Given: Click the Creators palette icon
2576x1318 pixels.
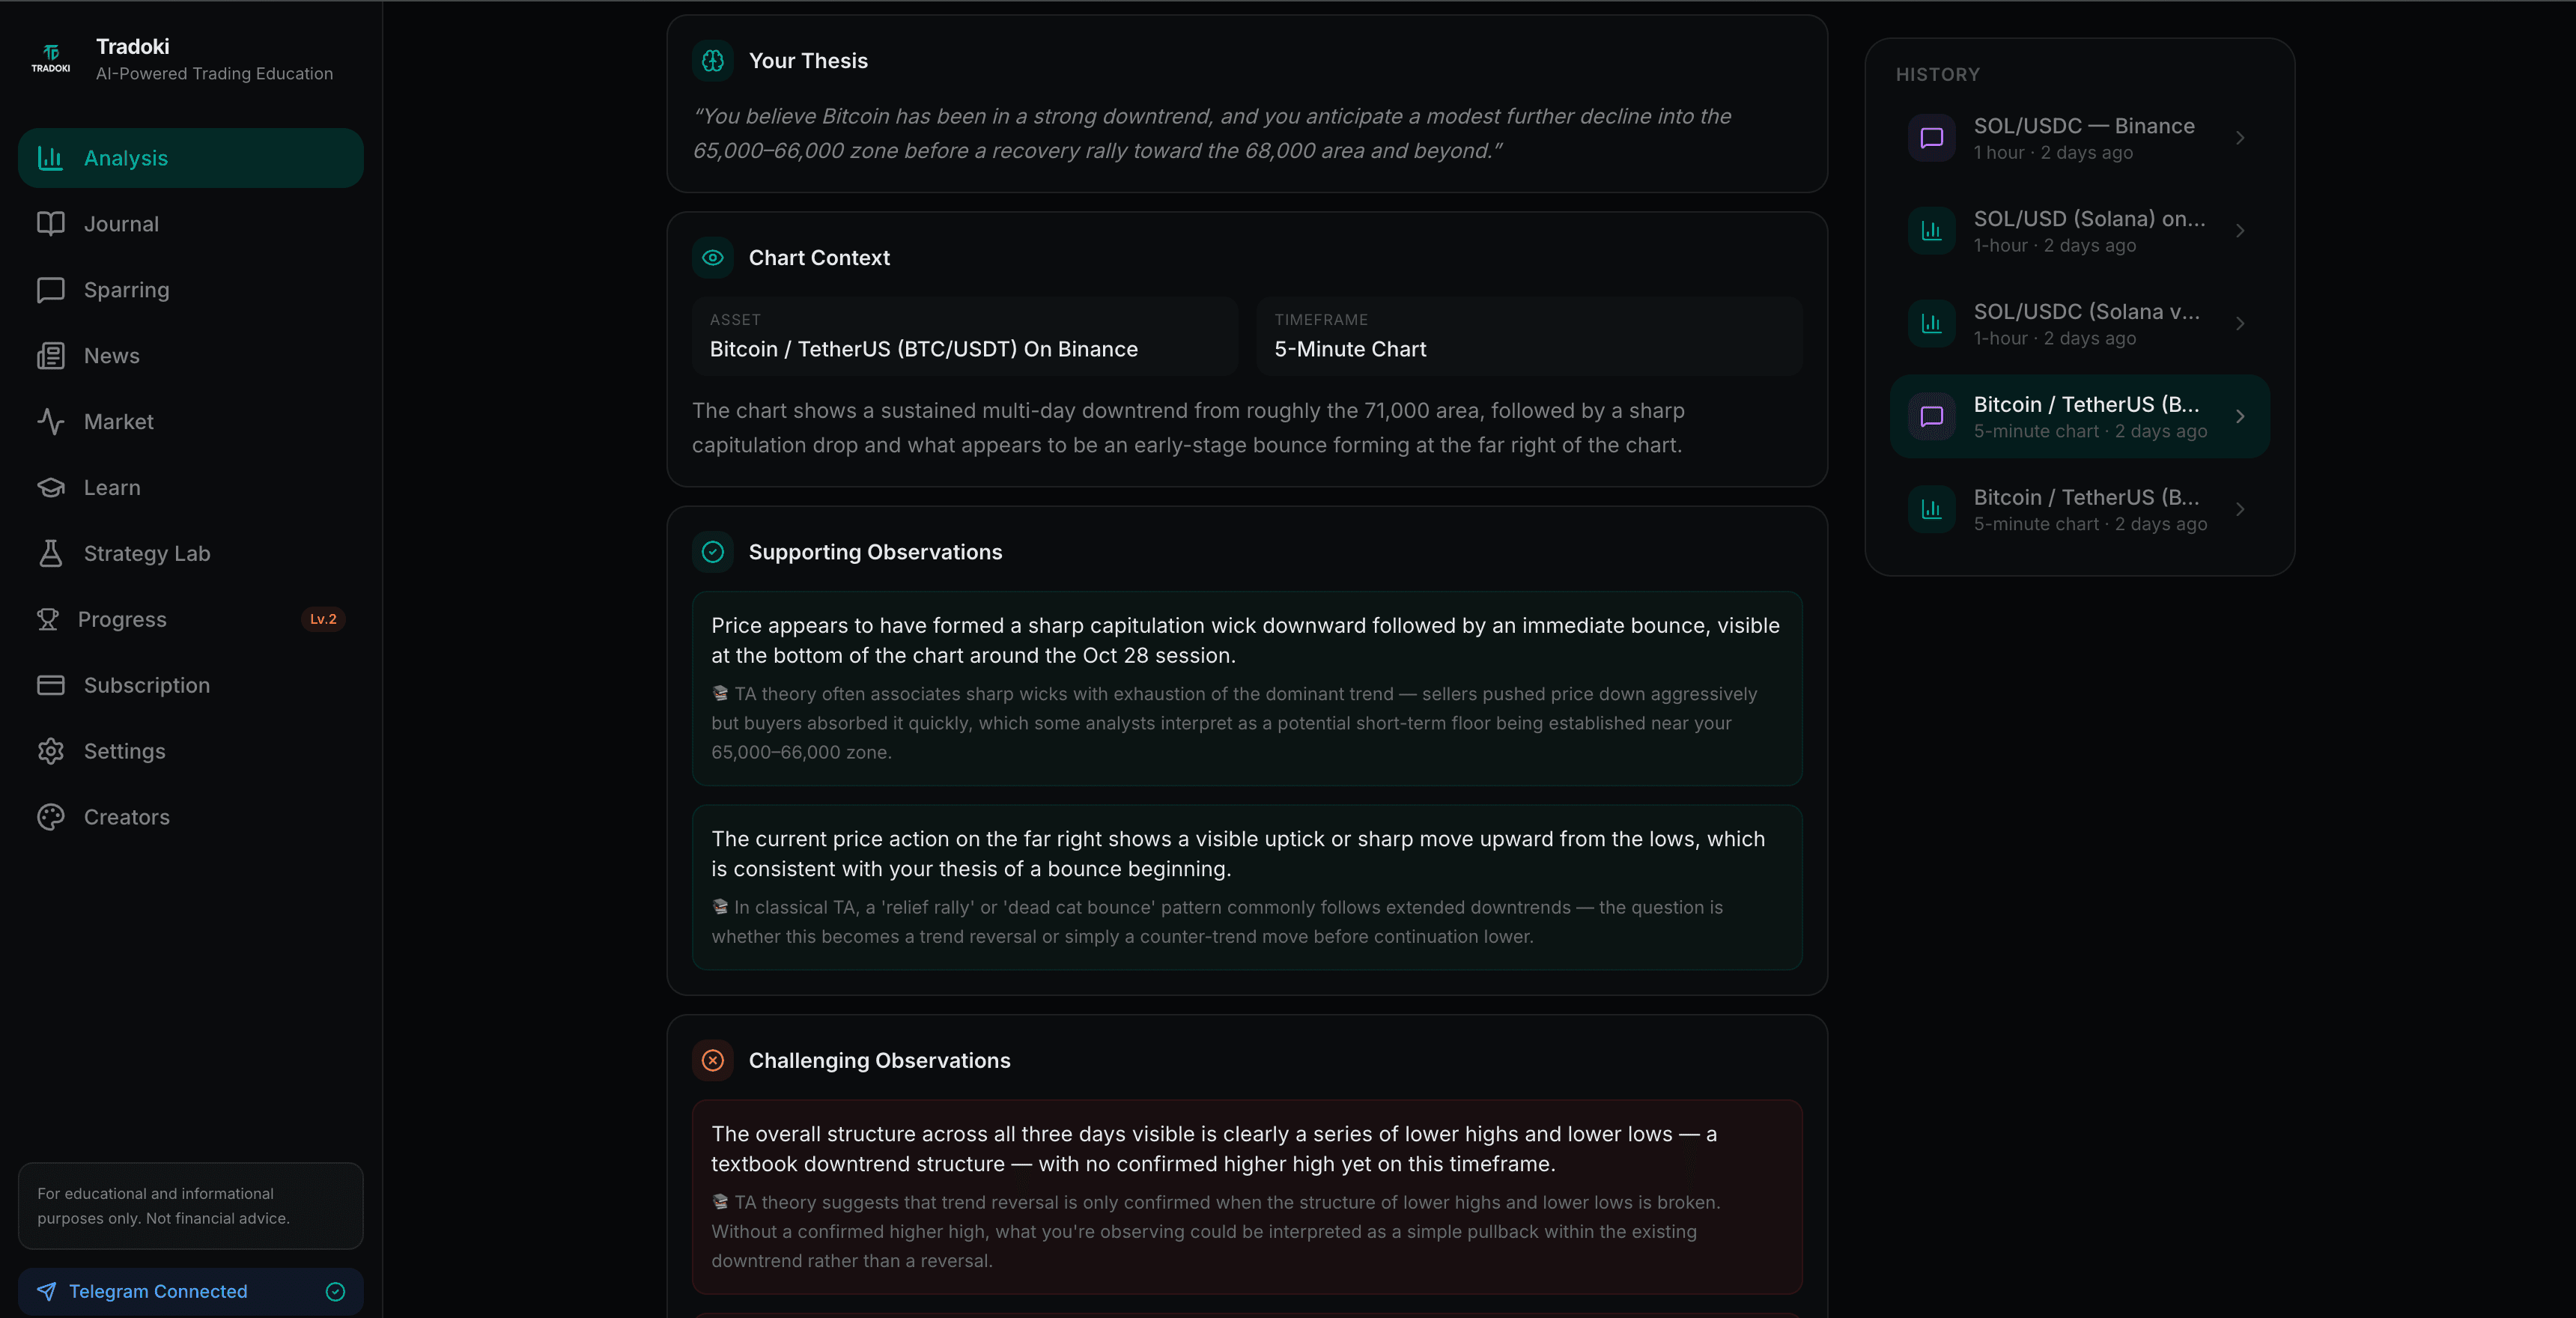Looking at the screenshot, I should pyautogui.click(x=51, y=817).
